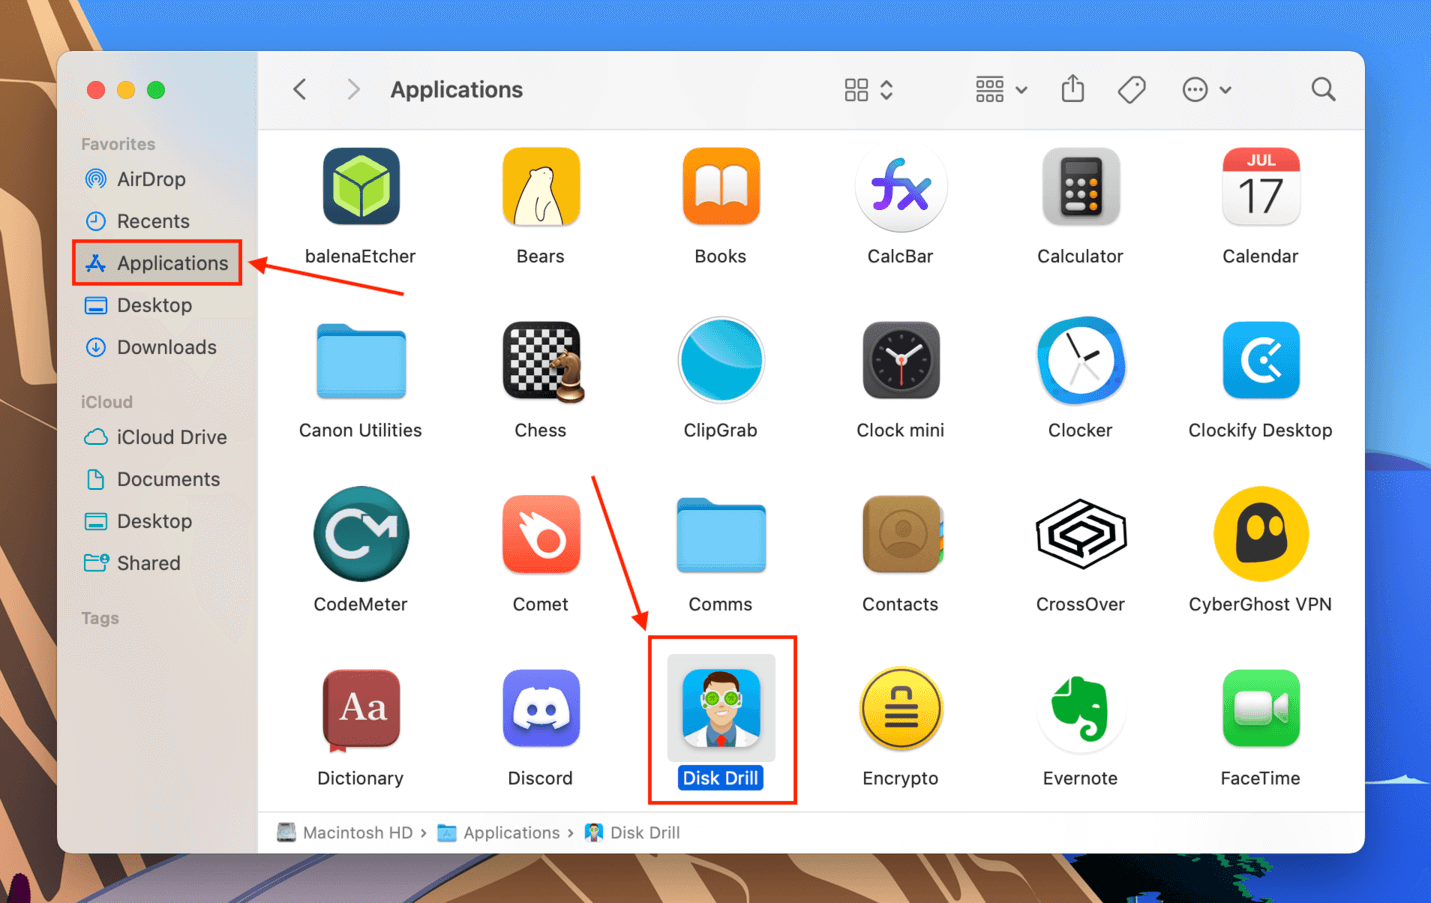Open the More actions ellipsis menu

1206,89
